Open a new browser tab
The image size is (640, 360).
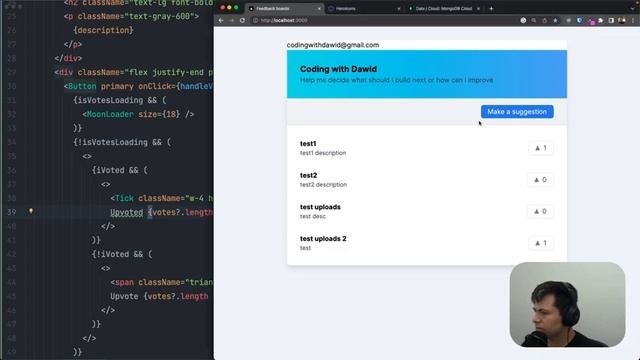[x=491, y=9]
